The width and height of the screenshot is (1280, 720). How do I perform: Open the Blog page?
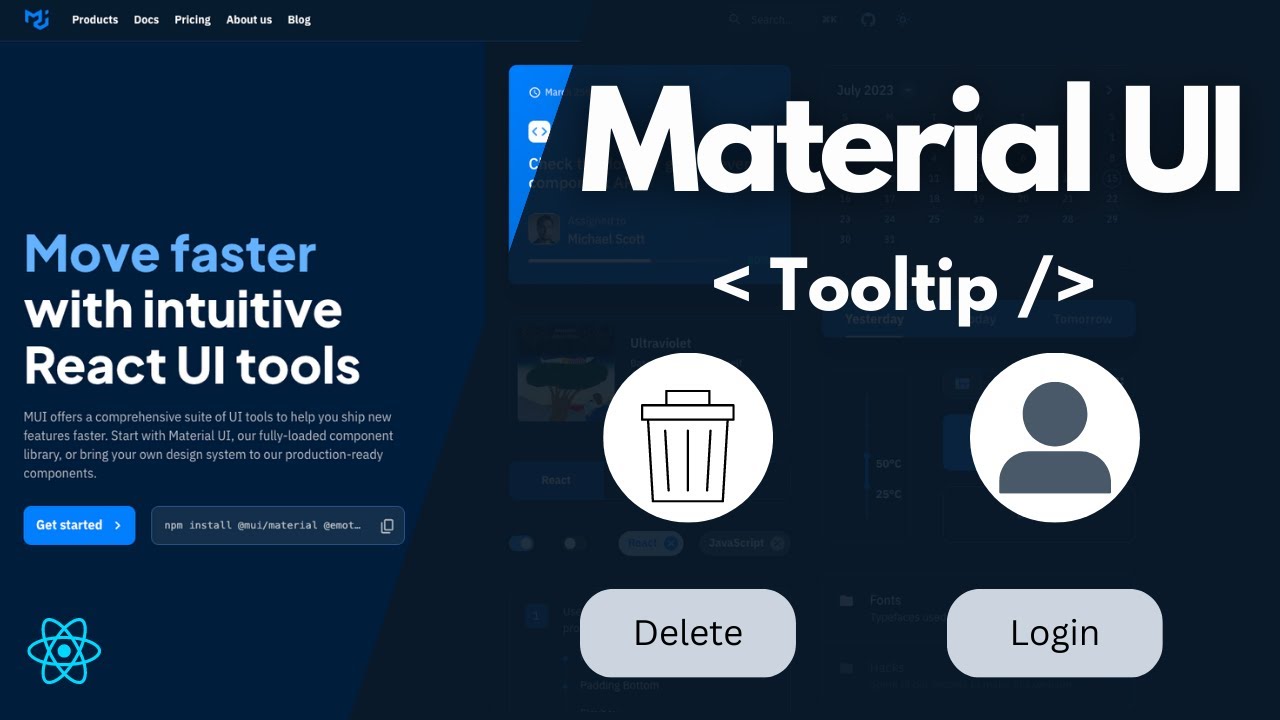pyautogui.click(x=299, y=20)
